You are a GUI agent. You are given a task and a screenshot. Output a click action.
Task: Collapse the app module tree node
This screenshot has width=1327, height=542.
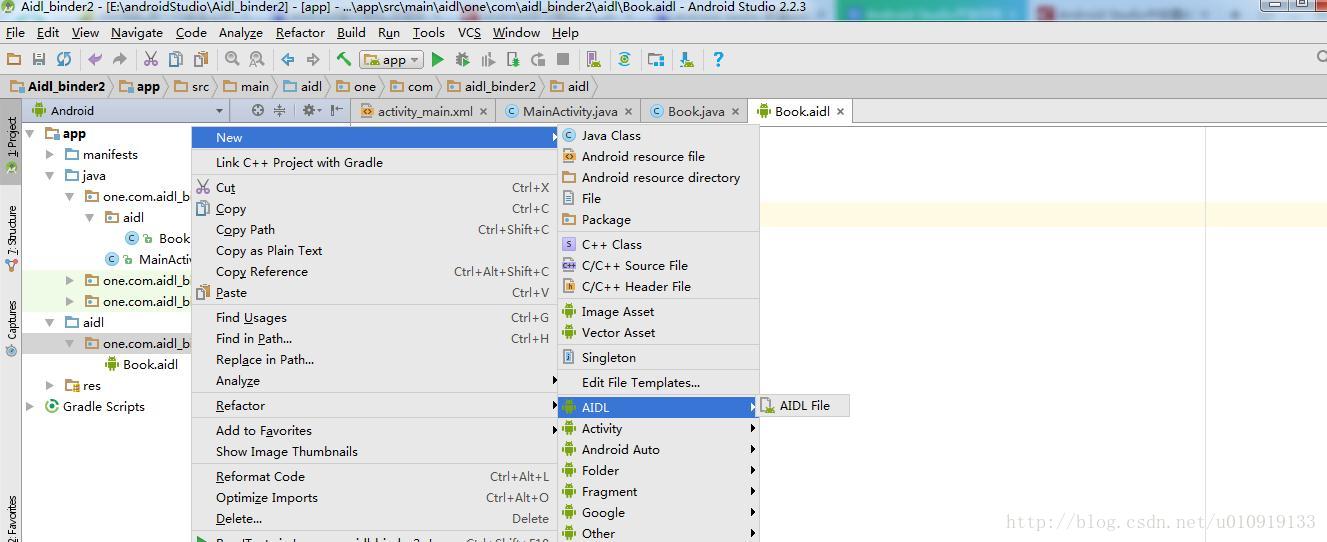[x=30, y=133]
